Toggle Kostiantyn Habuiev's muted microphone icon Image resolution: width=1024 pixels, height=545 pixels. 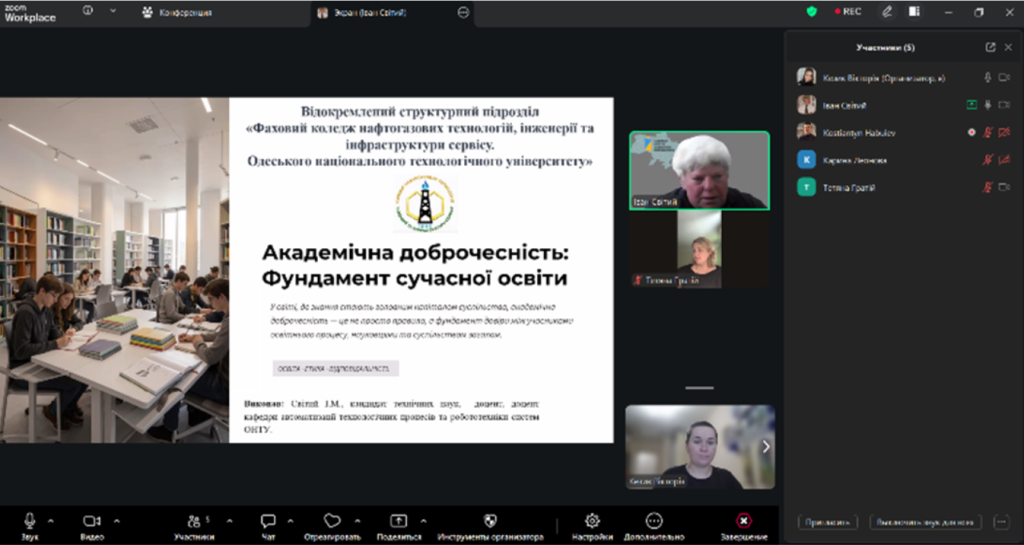click(988, 132)
